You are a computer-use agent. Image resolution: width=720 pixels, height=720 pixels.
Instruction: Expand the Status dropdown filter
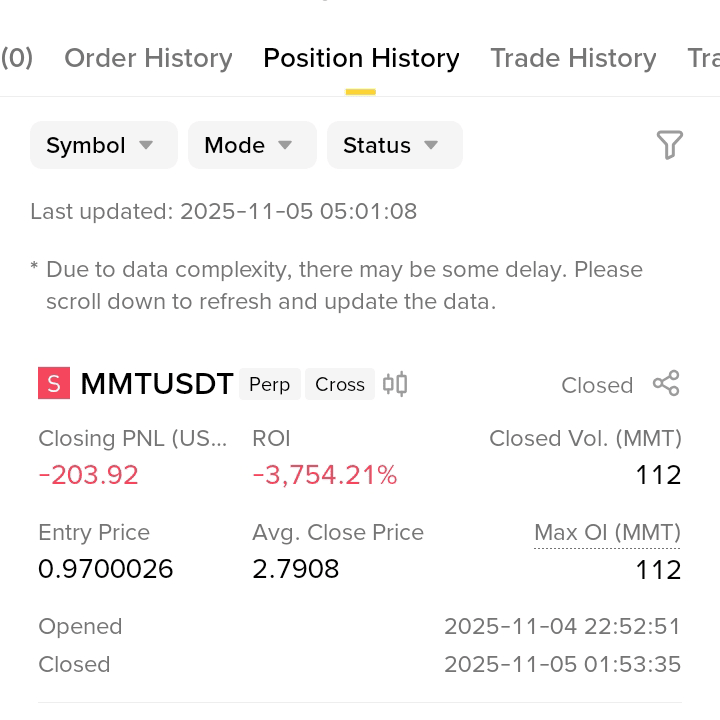[x=394, y=145]
